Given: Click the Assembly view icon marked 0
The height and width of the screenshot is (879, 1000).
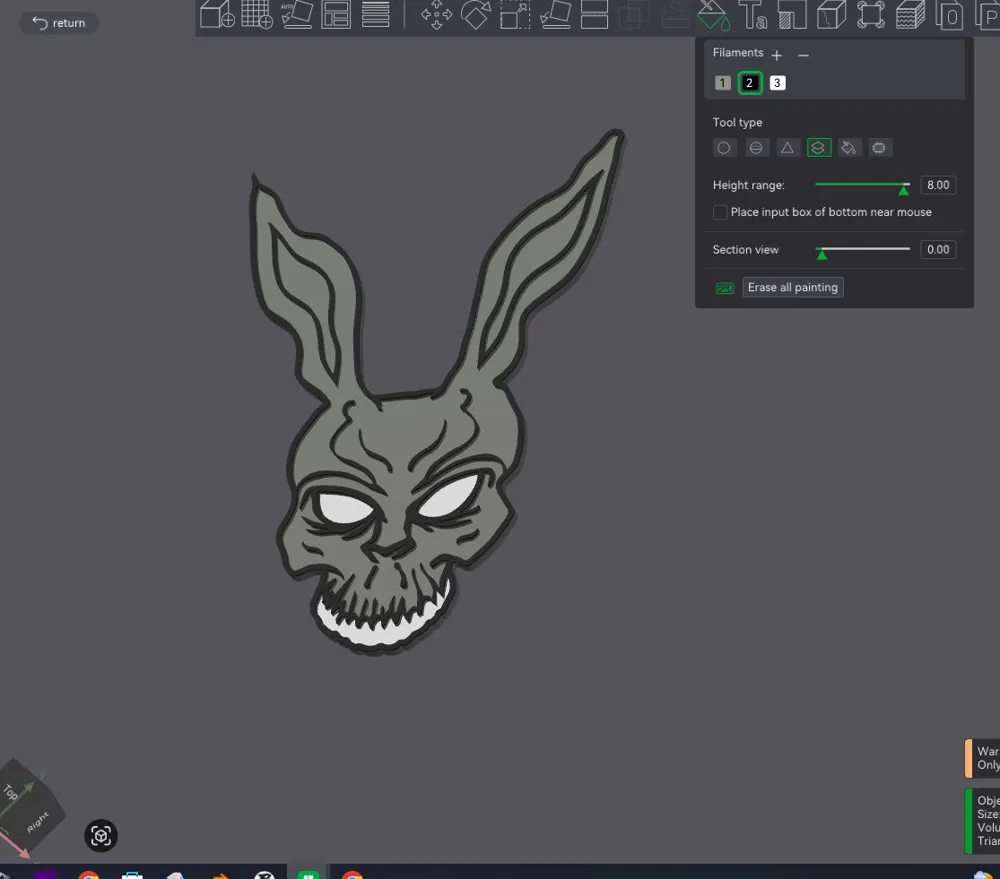Looking at the screenshot, I should (x=949, y=15).
